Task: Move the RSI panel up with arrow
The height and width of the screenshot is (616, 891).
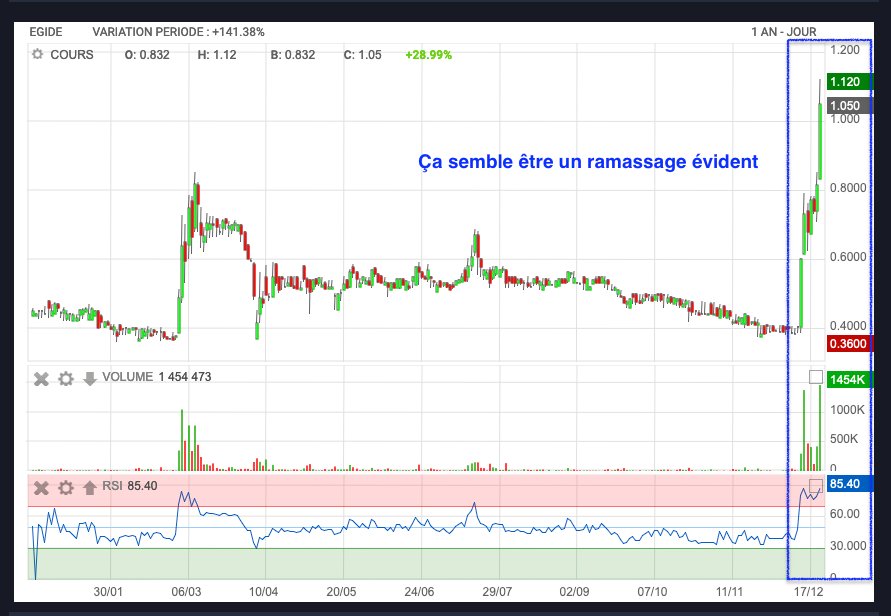Action: pyautogui.click(x=89, y=488)
